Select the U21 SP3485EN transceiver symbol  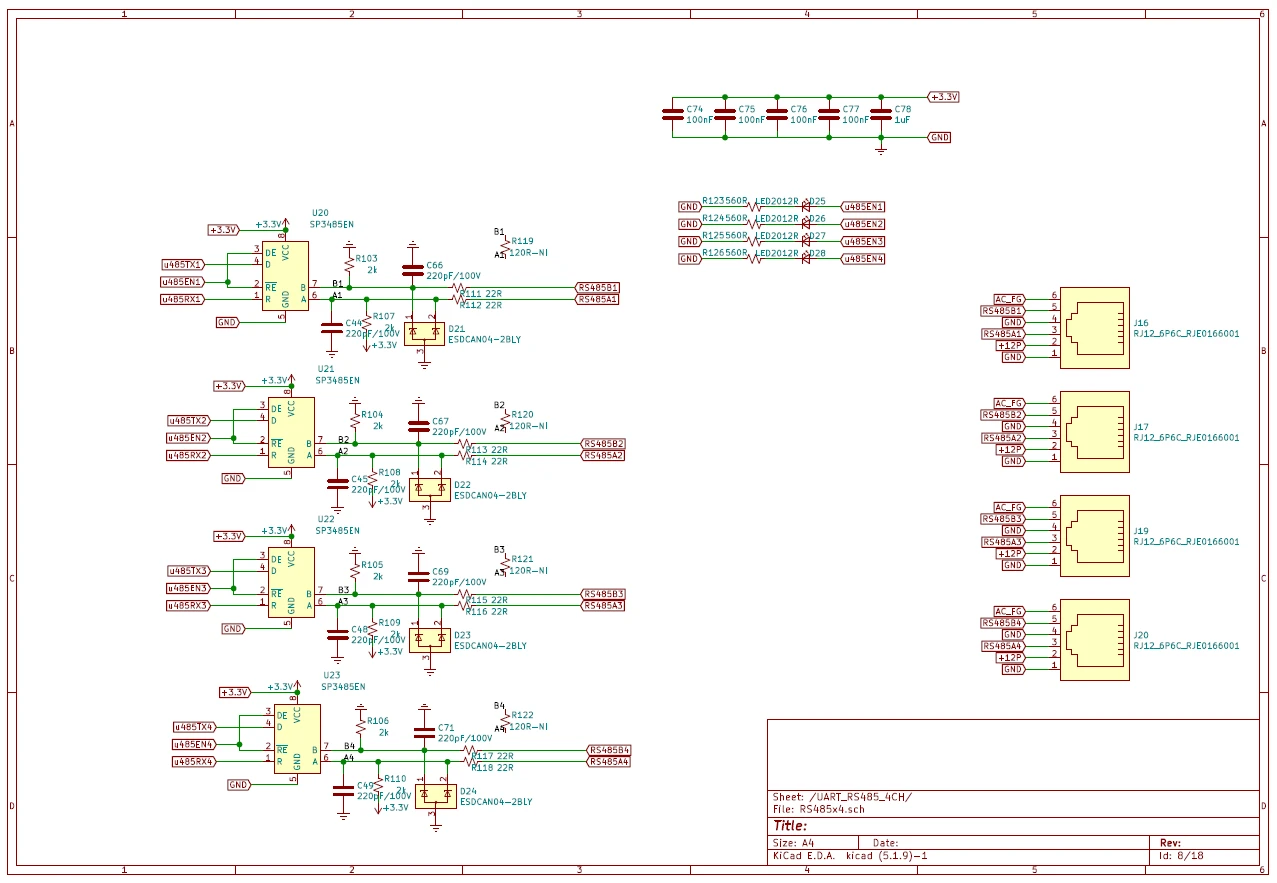click(x=292, y=432)
